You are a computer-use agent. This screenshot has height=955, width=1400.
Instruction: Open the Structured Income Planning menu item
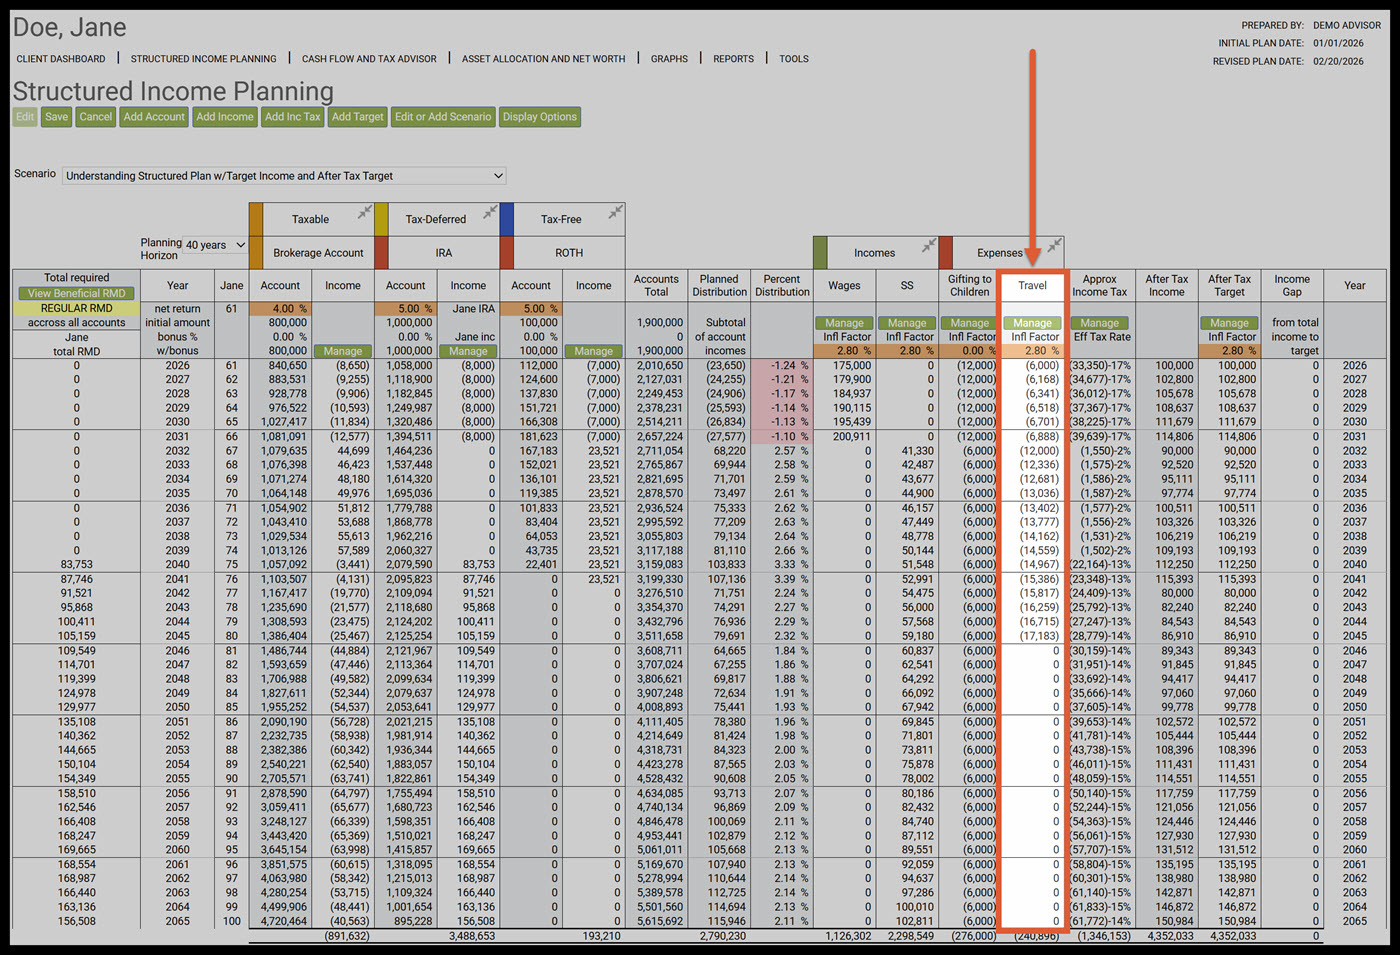[x=204, y=59]
